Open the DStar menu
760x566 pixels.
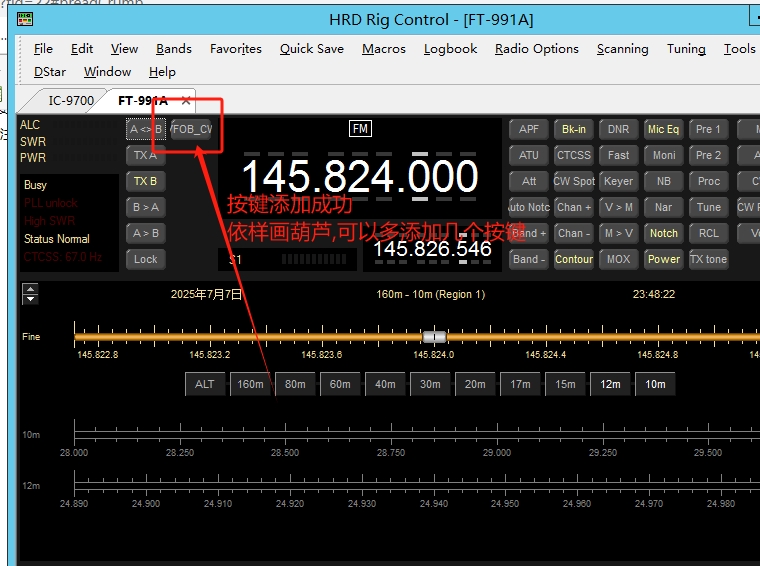(x=49, y=72)
